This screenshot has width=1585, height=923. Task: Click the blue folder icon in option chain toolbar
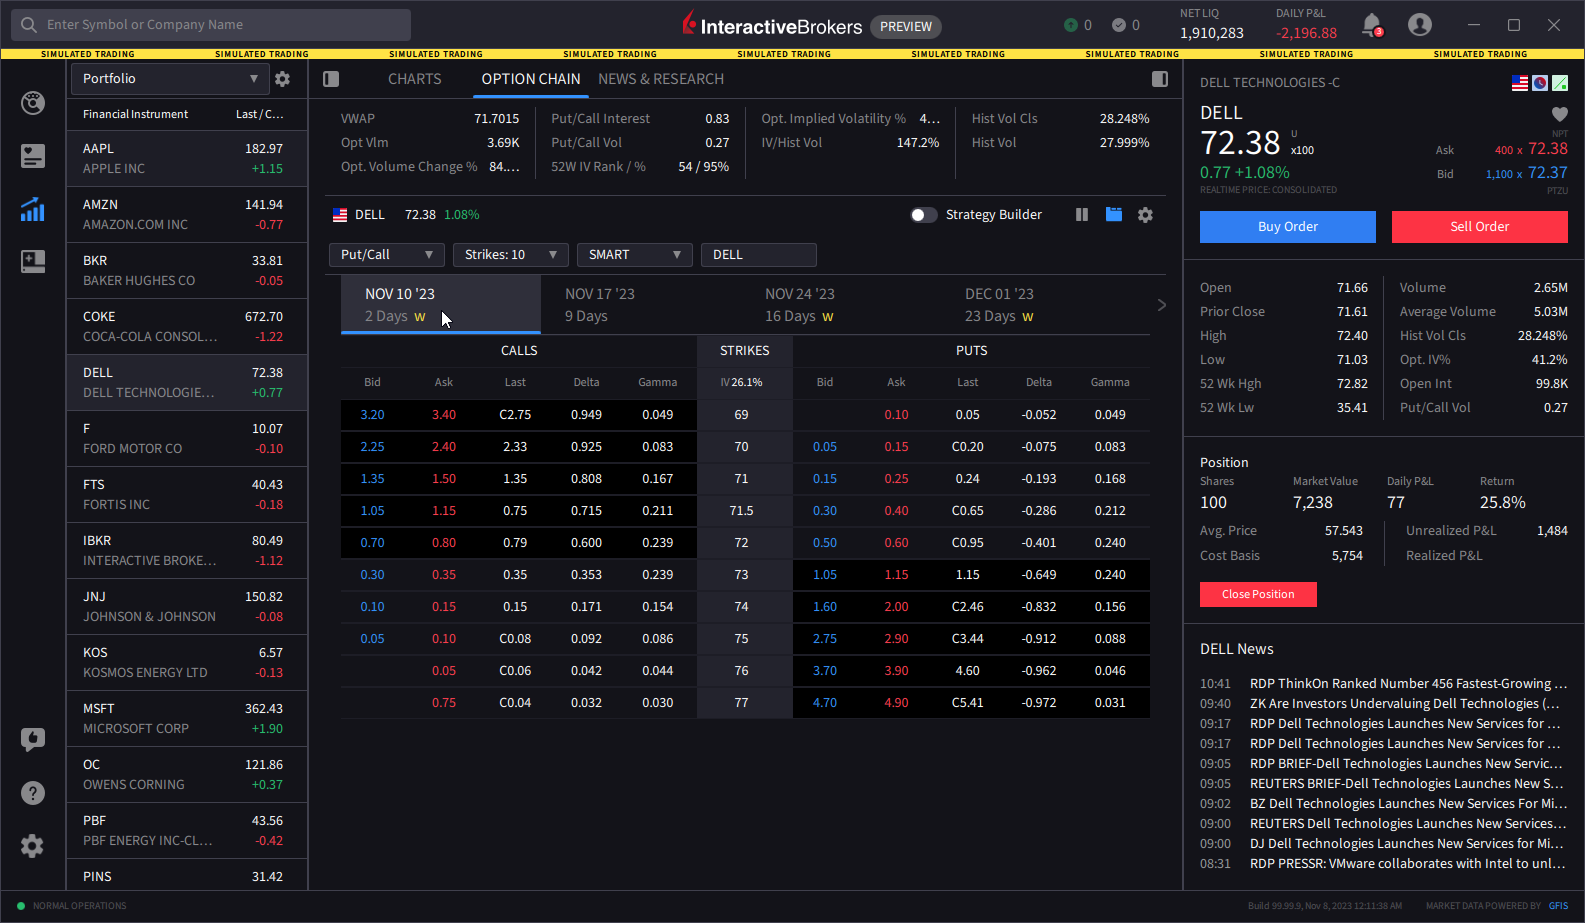(x=1113, y=215)
